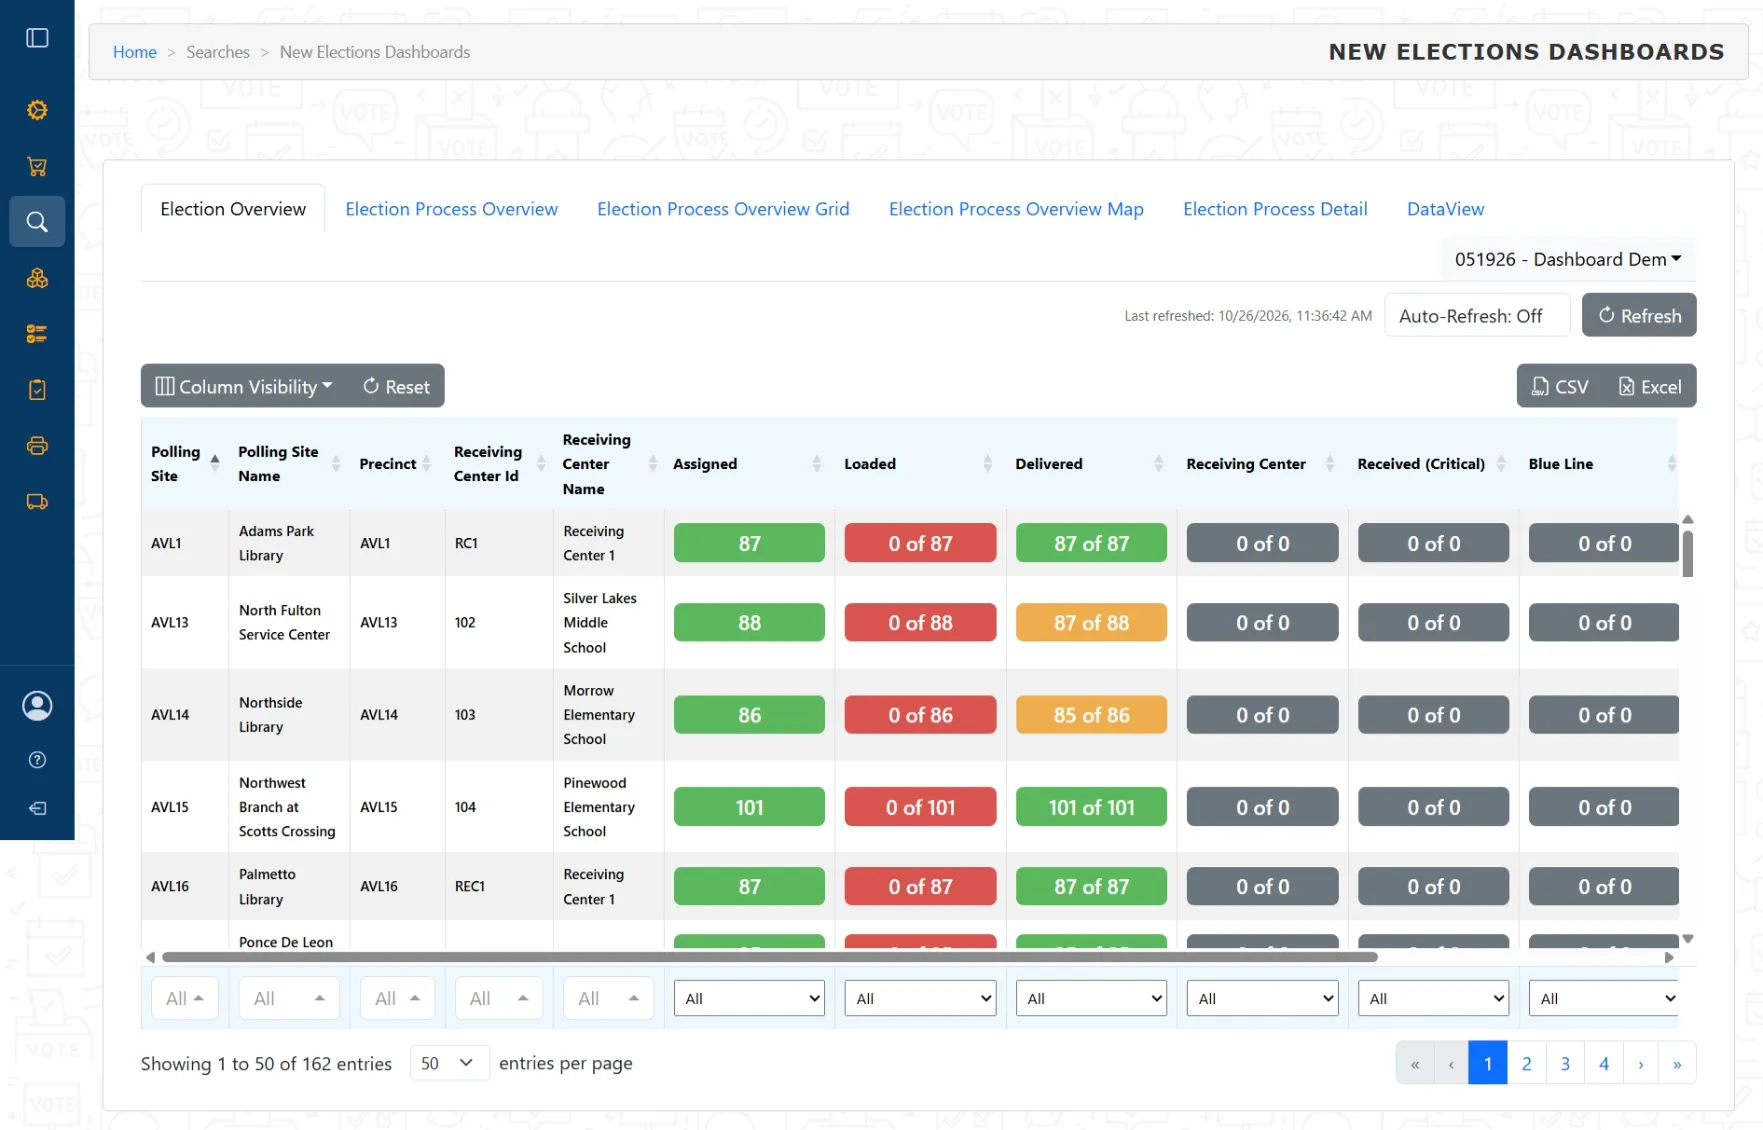Open the clipboard check icon in sidebar
The height and width of the screenshot is (1130, 1763).
[37, 390]
